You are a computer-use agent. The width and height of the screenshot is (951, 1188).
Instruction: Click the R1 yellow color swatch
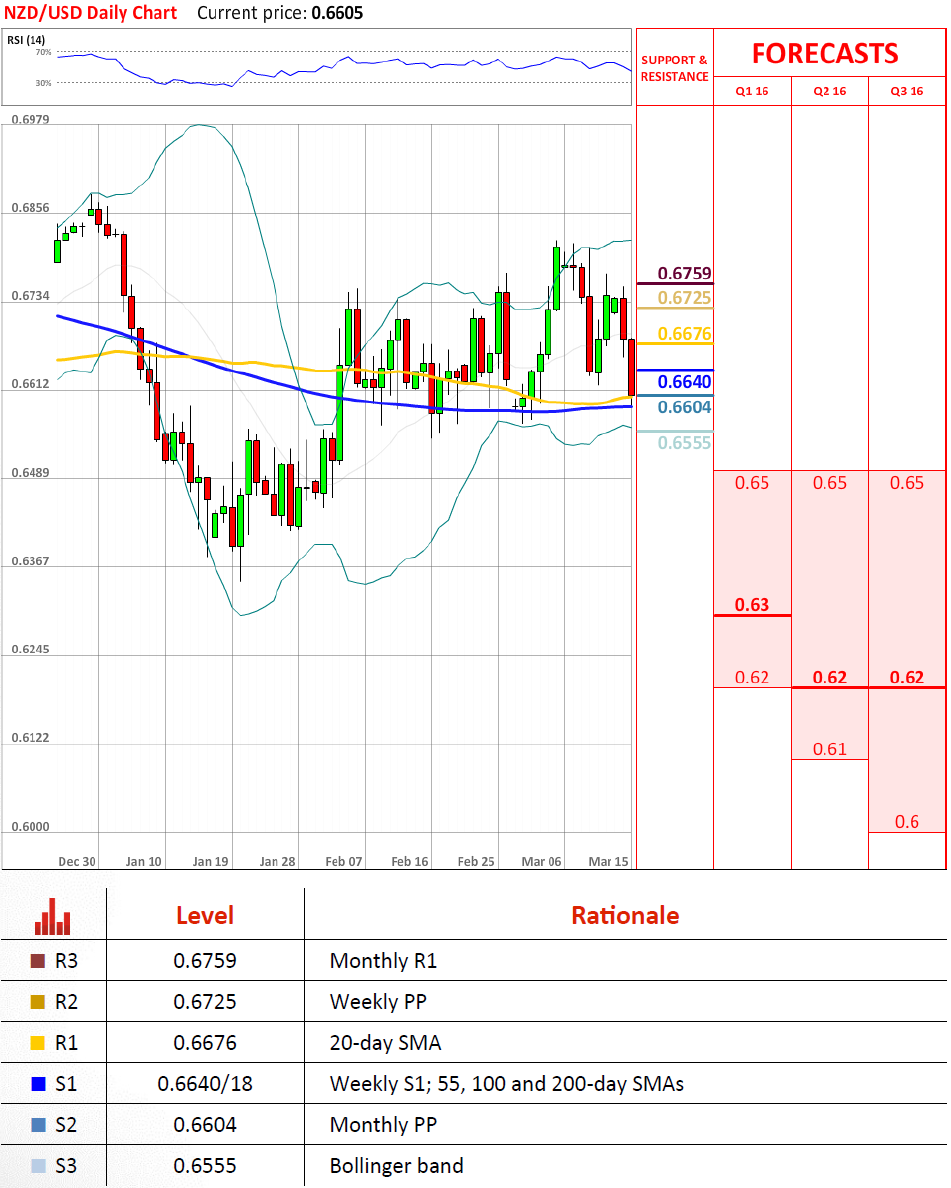(38, 1043)
